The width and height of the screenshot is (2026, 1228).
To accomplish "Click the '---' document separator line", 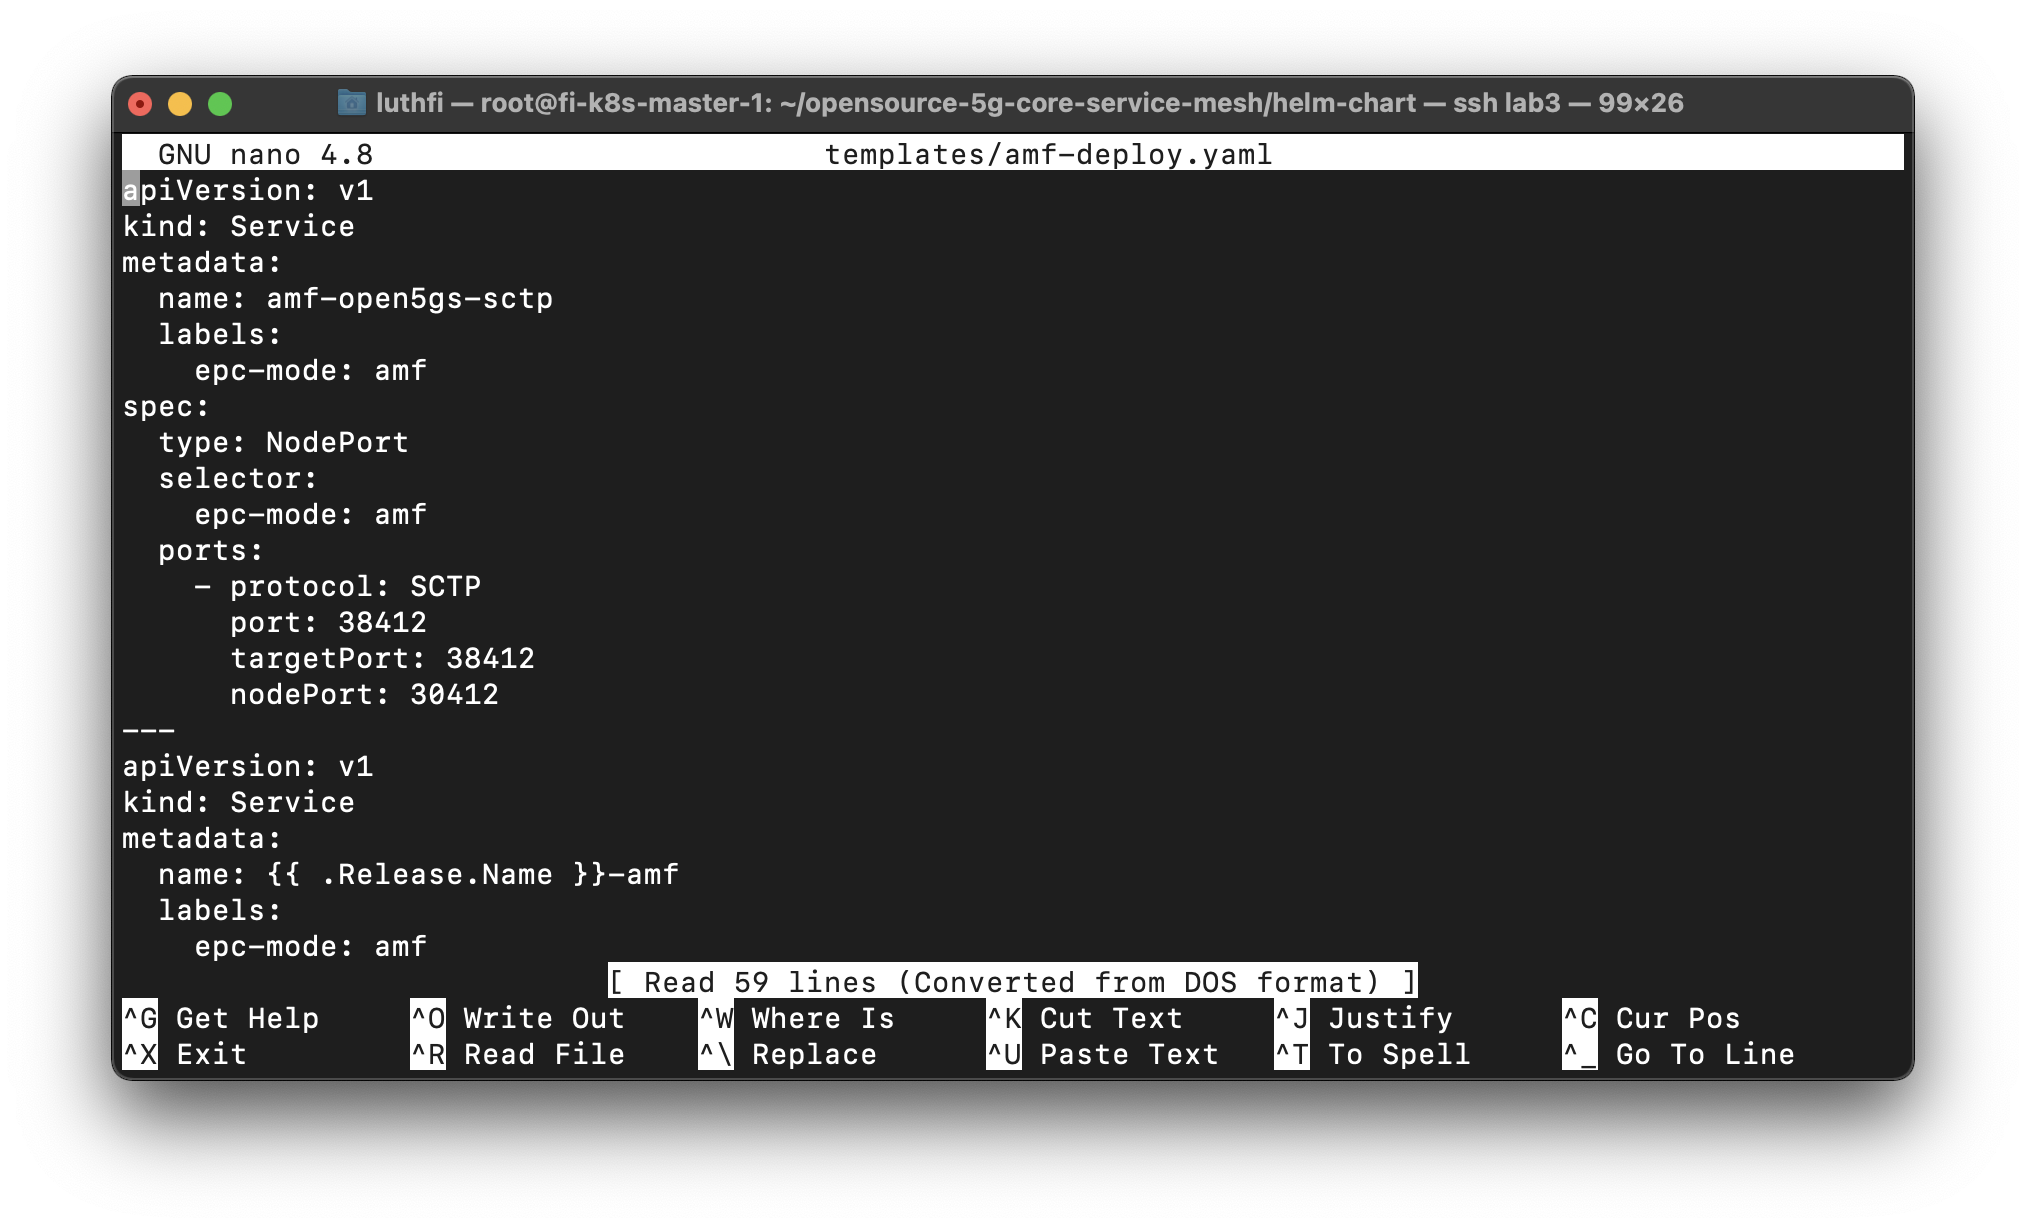I will click(x=148, y=730).
